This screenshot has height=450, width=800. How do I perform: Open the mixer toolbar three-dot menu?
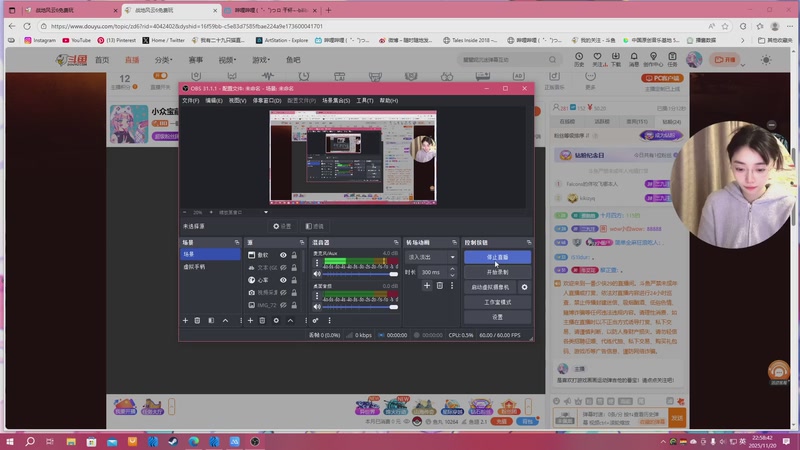pyautogui.click(x=329, y=320)
